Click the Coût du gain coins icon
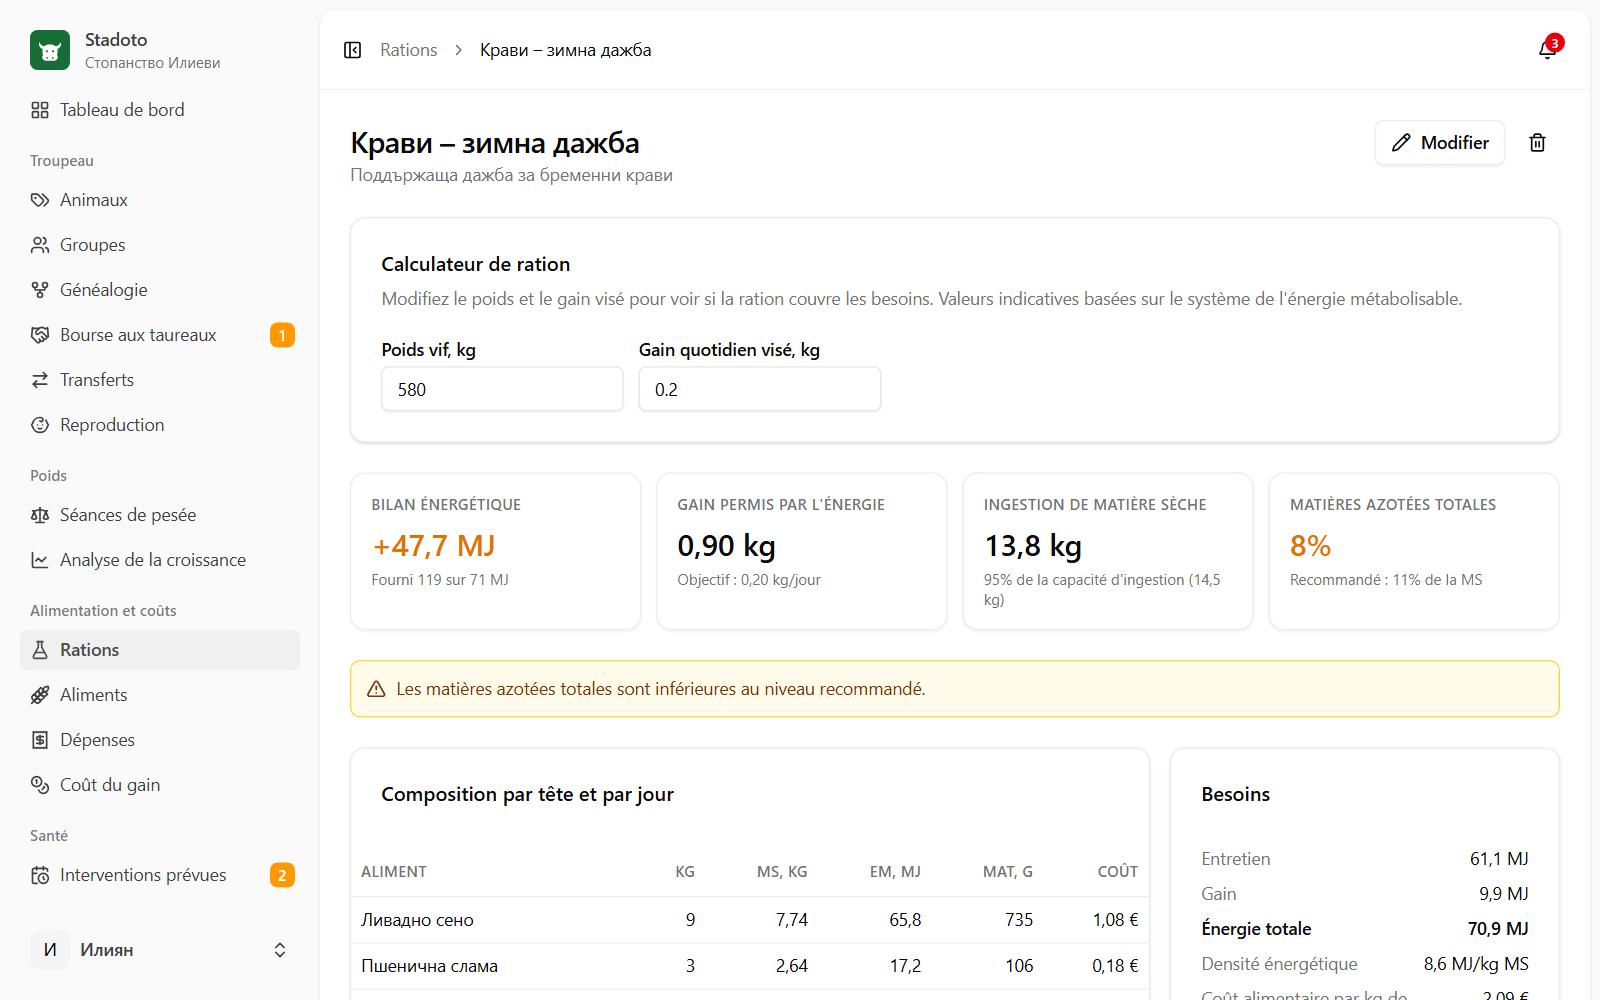The image size is (1600, 1000). (40, 785)
